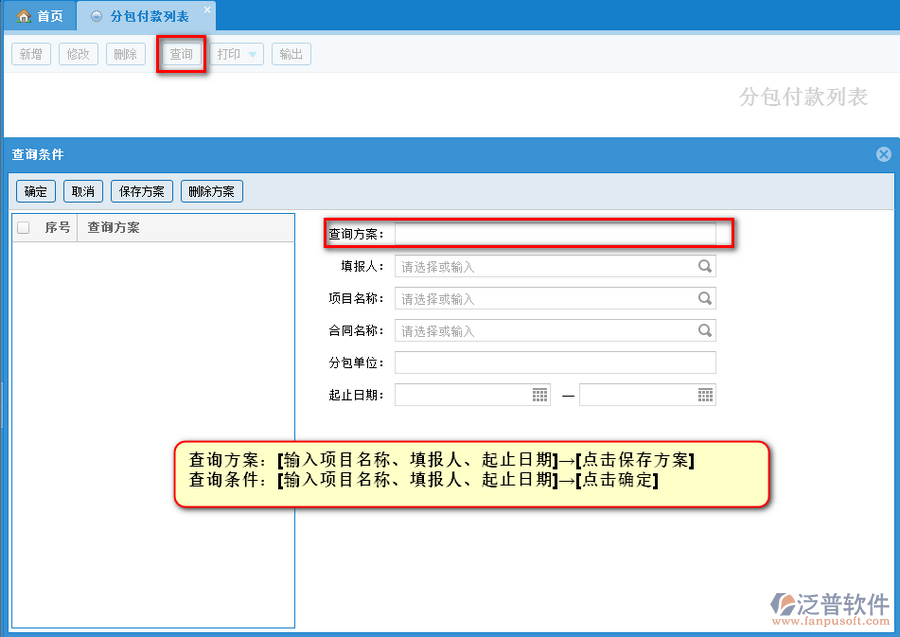Focus the end date field of 起止日期
This screenshot has height=637, width=900.
(647, 395)
